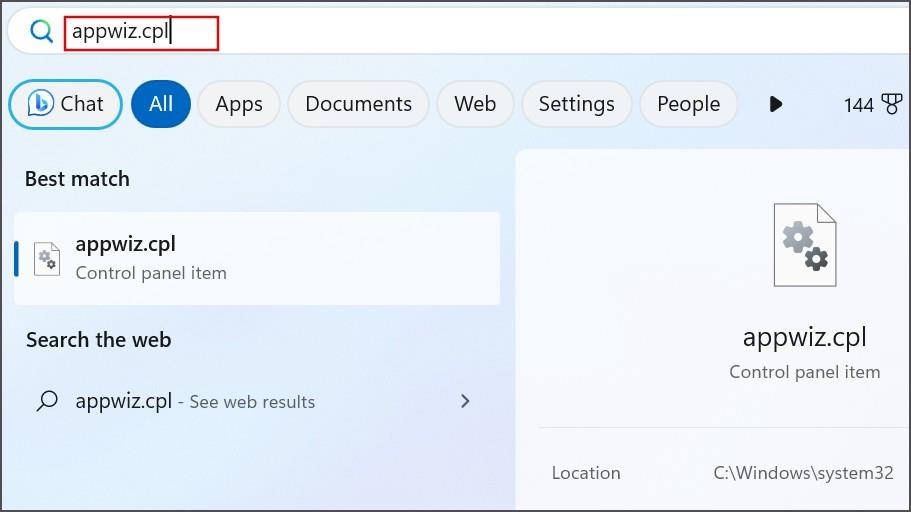Click the web search magnifier icon beside appwiz.cpl

[x=47, y=401]
